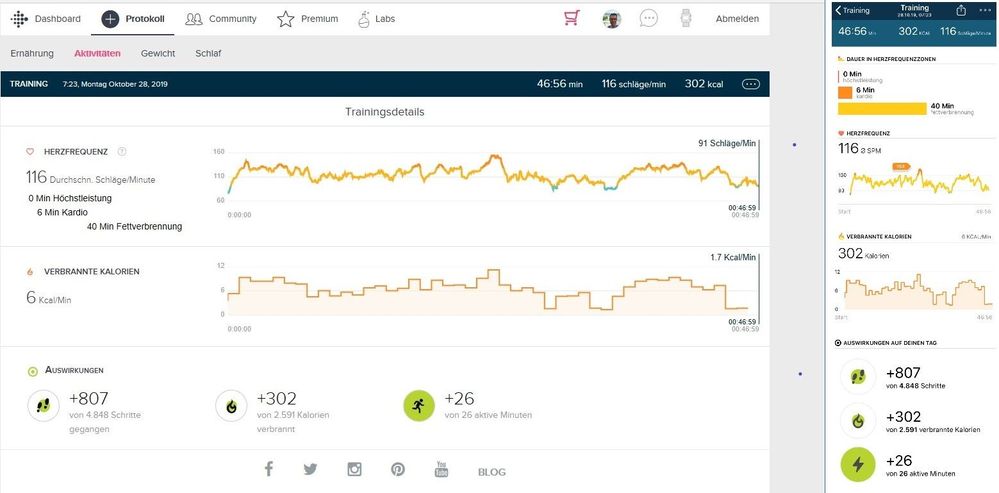Screen dimensions: 999x493
Task: Open the three-dot menu in mobile header
Action: 984,10
